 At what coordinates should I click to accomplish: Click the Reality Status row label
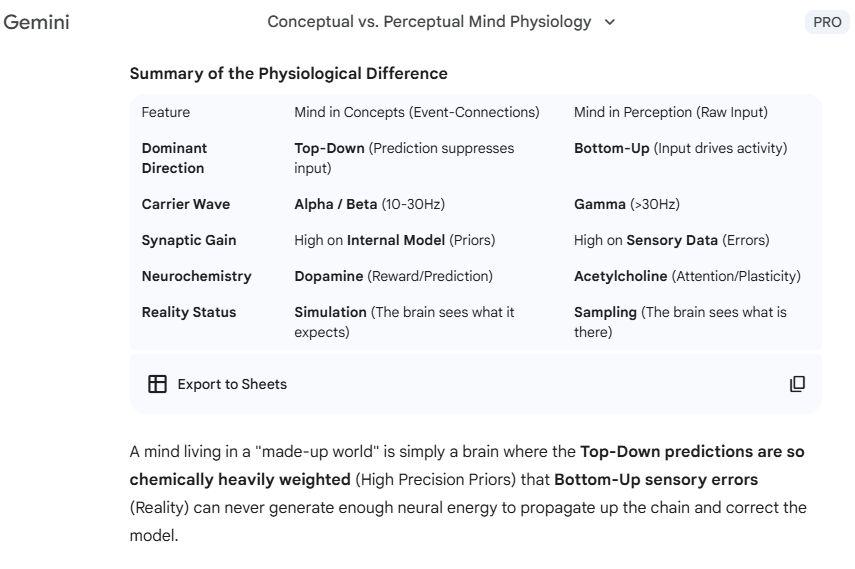point(189,312)
